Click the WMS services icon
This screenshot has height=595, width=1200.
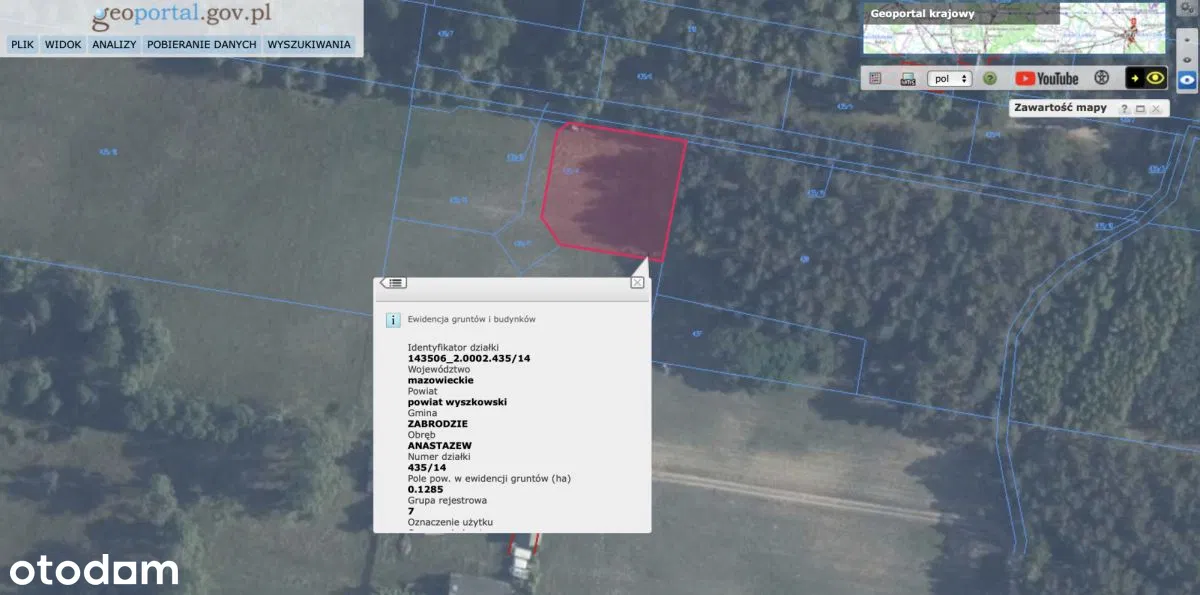(908, 78)
